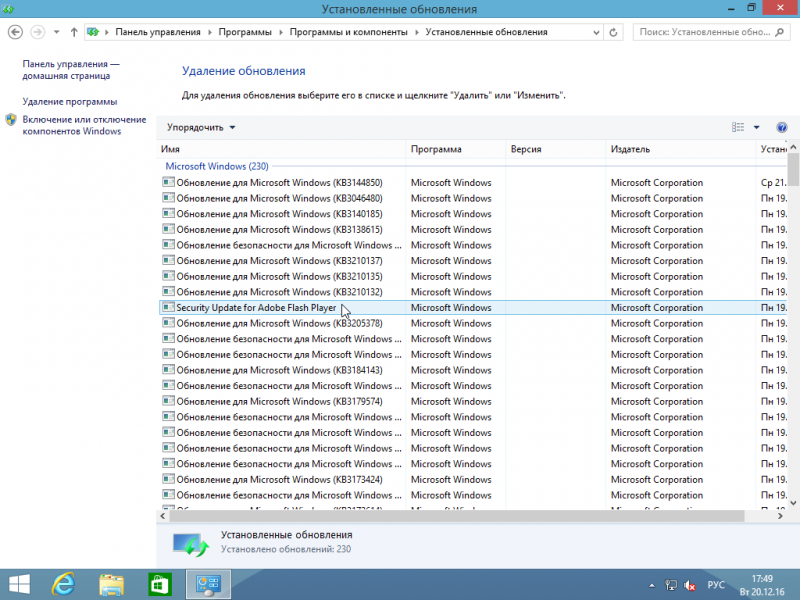Launch Internet Explorer from the taskbar
This screenshot has width=800, height=600.
pos(64,585)
